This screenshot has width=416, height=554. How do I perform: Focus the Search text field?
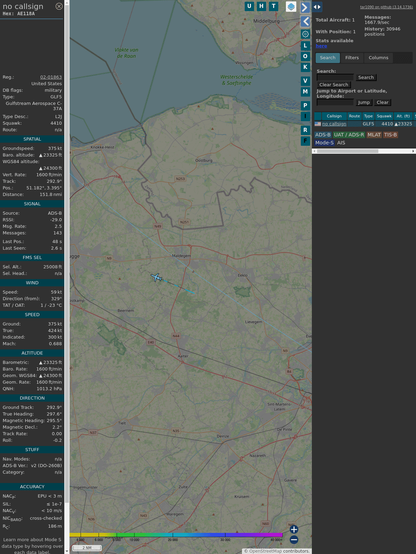(335, 77)
